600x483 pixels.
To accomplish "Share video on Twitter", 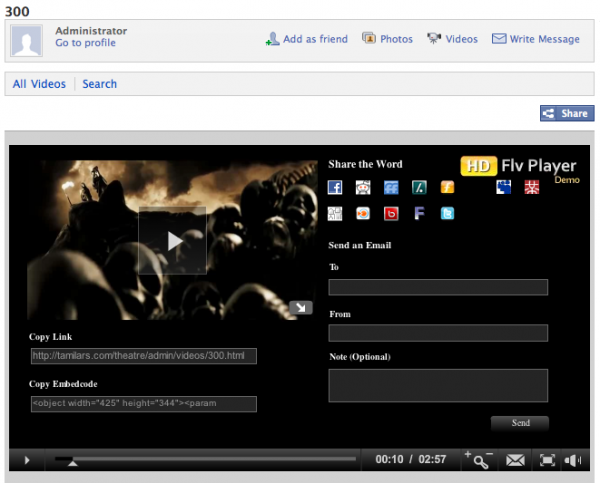I will coord(447,214).
